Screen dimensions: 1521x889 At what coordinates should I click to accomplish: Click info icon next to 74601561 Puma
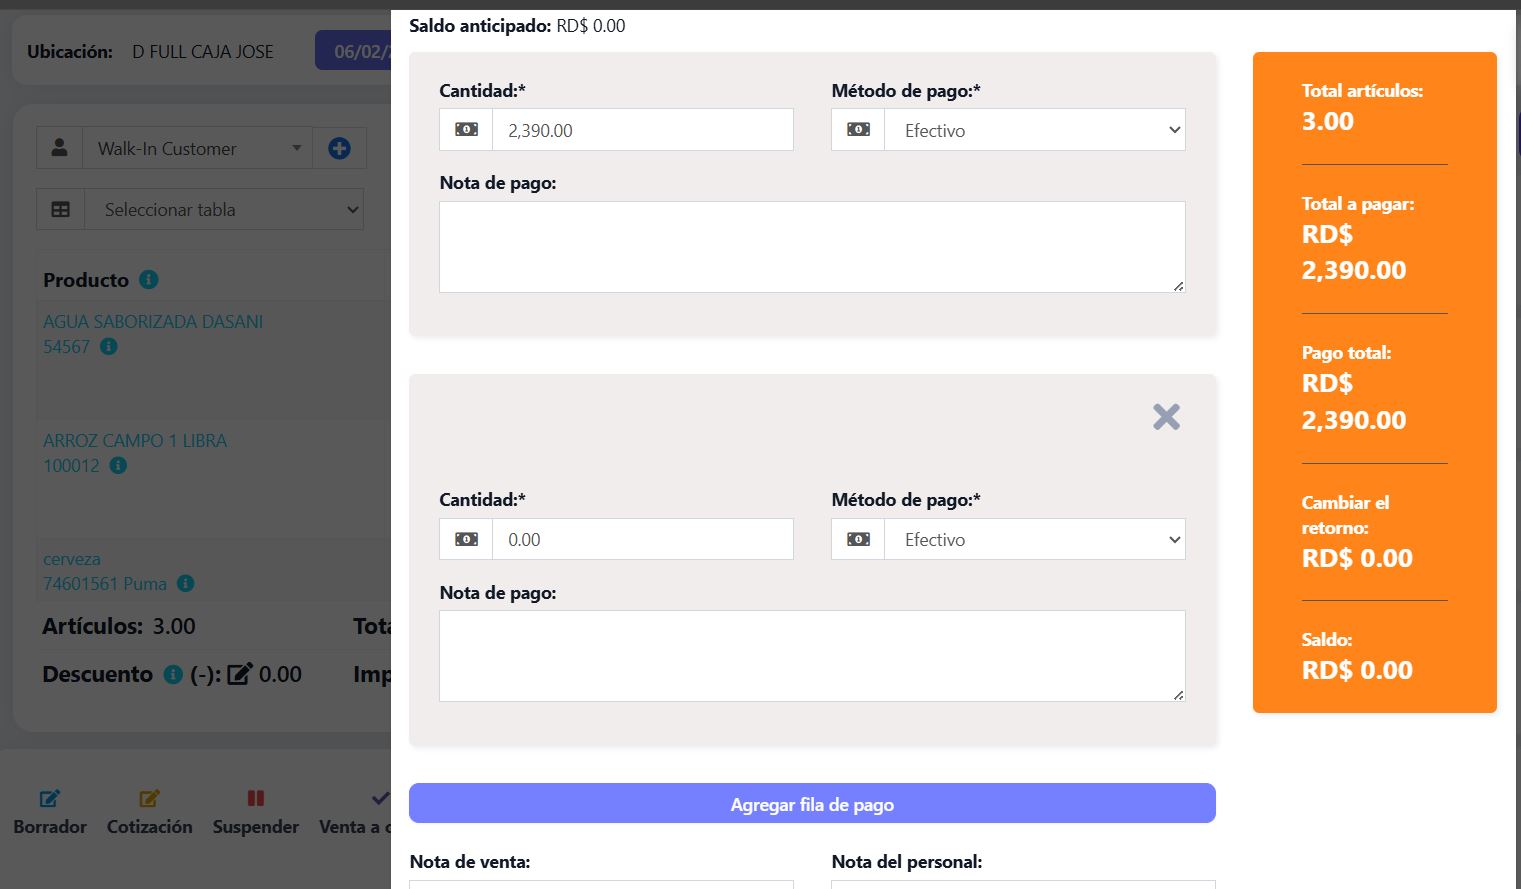coord(186,584)
